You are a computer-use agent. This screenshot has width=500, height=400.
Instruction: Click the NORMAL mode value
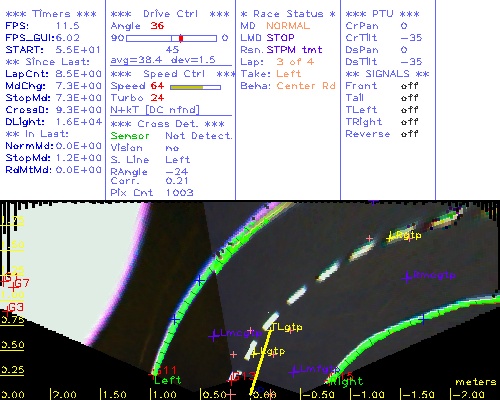pos(288,26)
